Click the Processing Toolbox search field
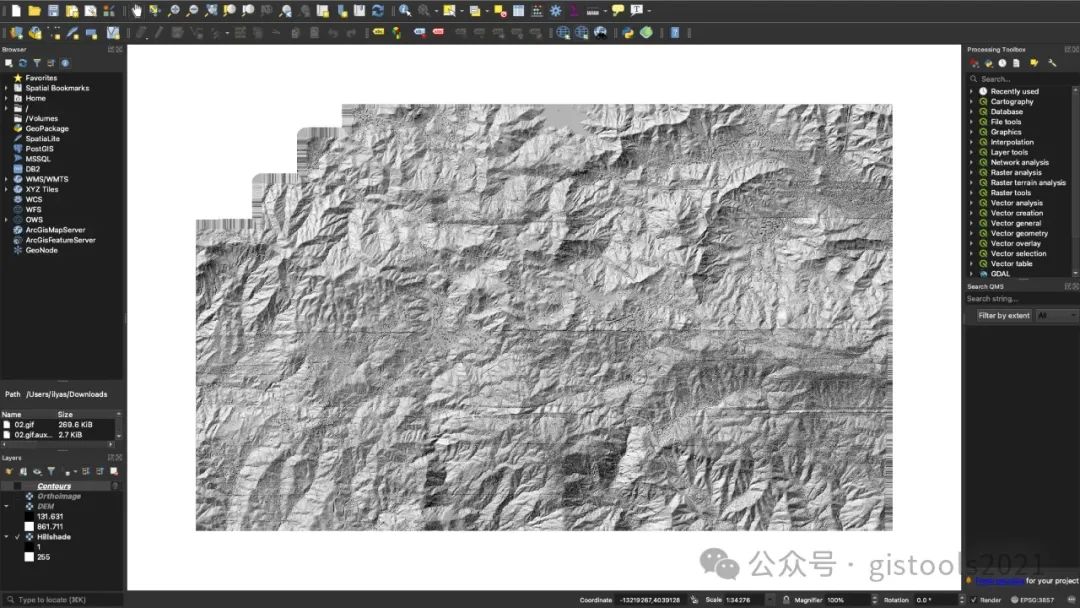The width and height of the screenshot is (1080, 608). [x=1022, y=79]
